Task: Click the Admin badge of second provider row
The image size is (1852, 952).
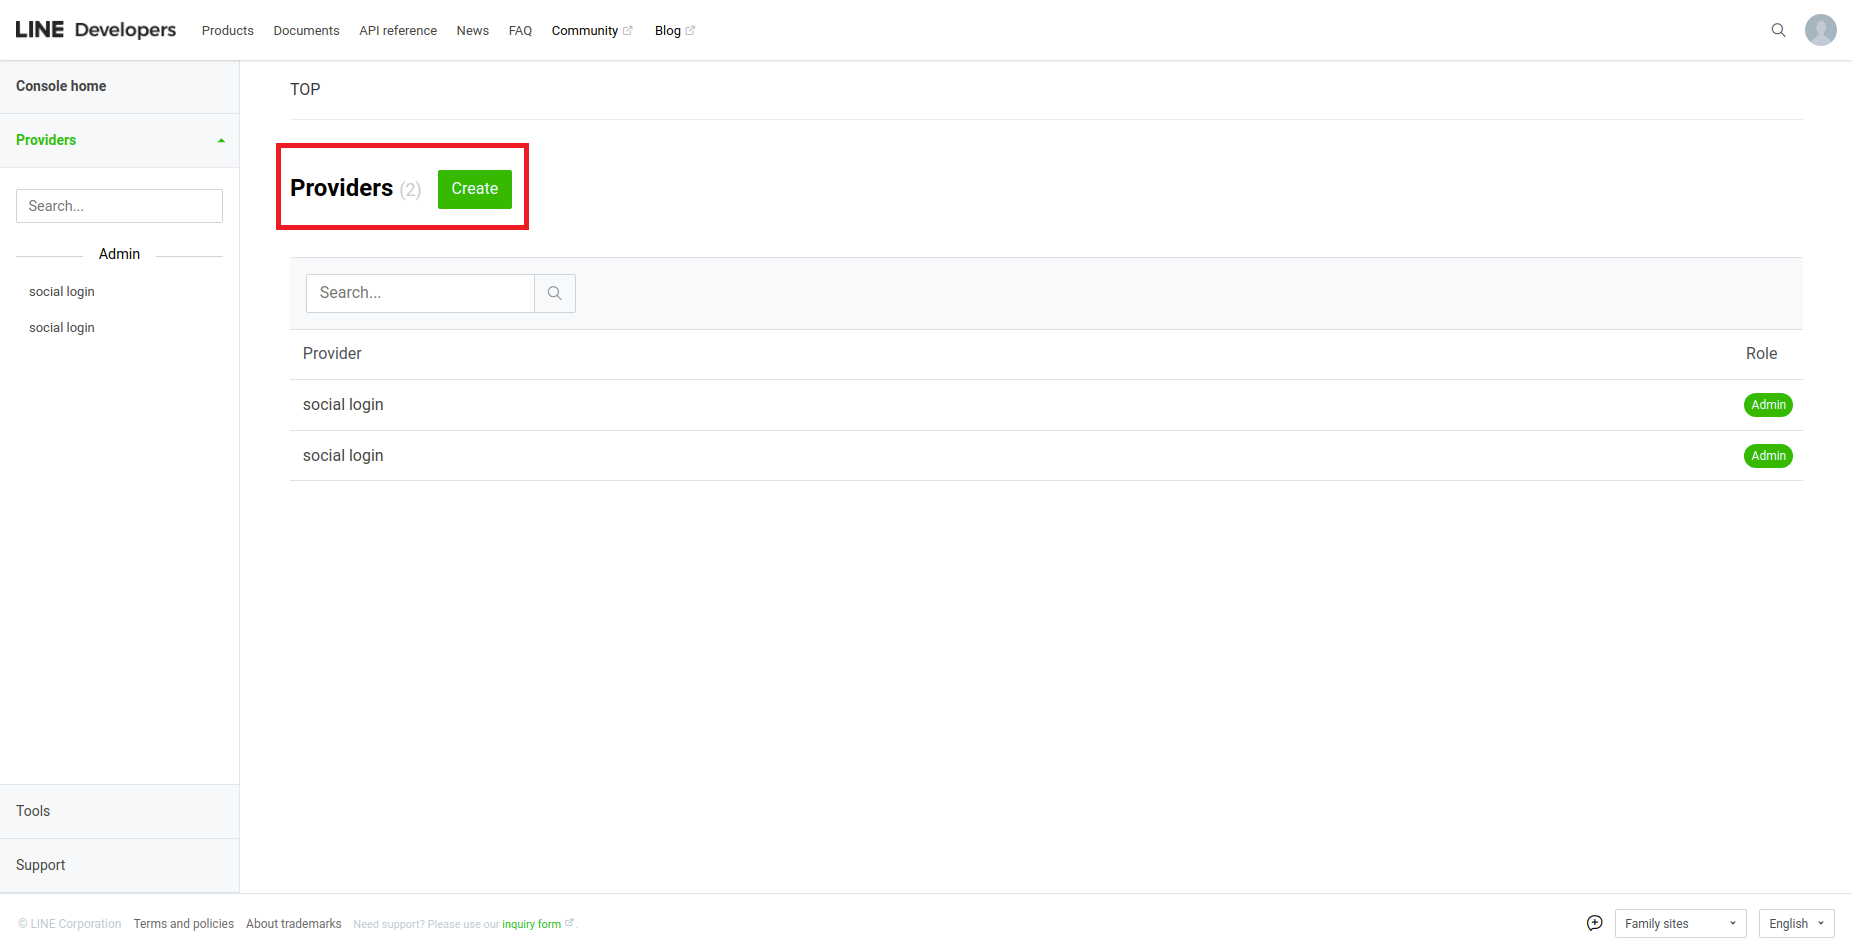Action: tap(1768, 456)
